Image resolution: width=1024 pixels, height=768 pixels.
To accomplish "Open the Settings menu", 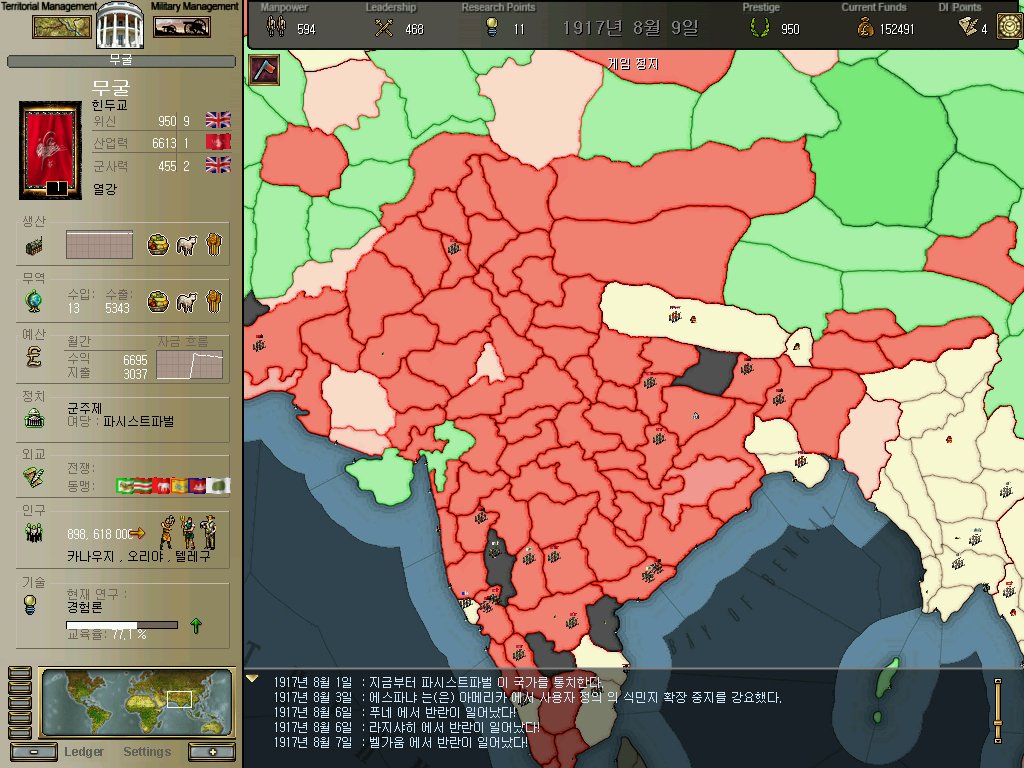I will coord(147,752).
